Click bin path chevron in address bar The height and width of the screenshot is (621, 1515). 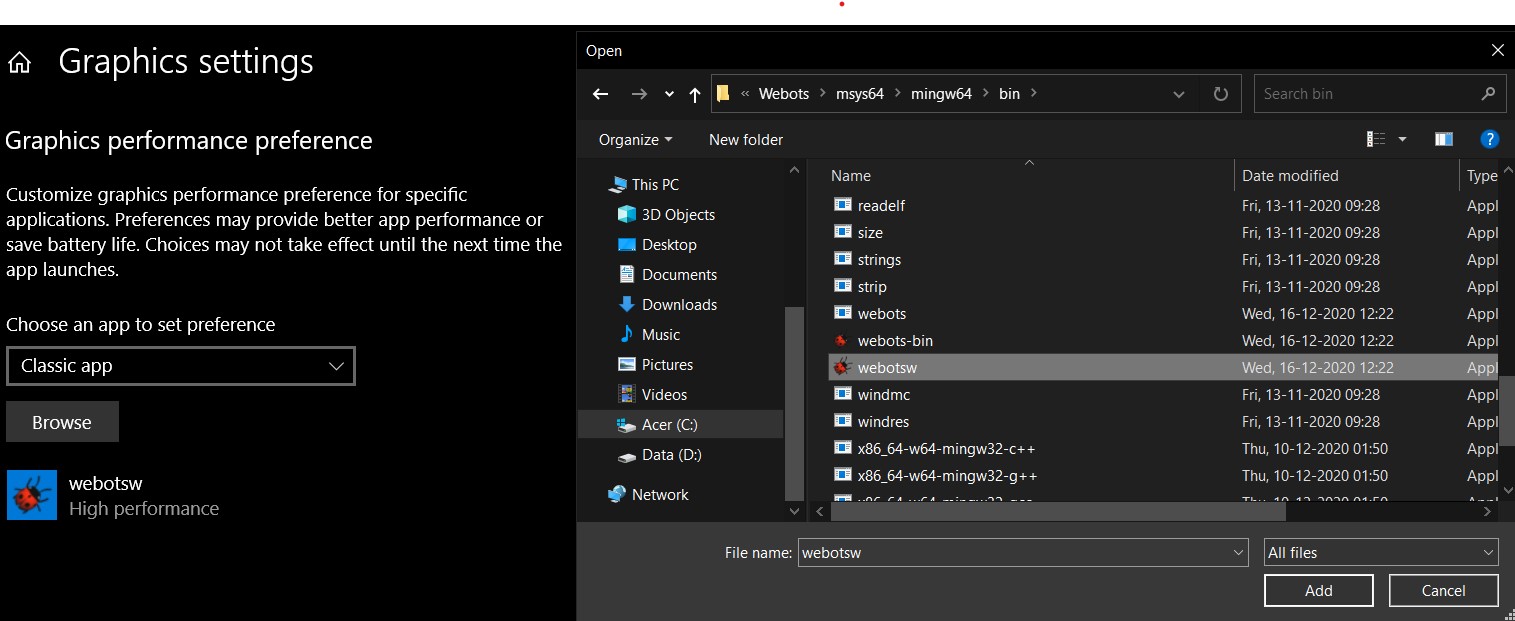pyautogui.click(x=1034, y=94)
